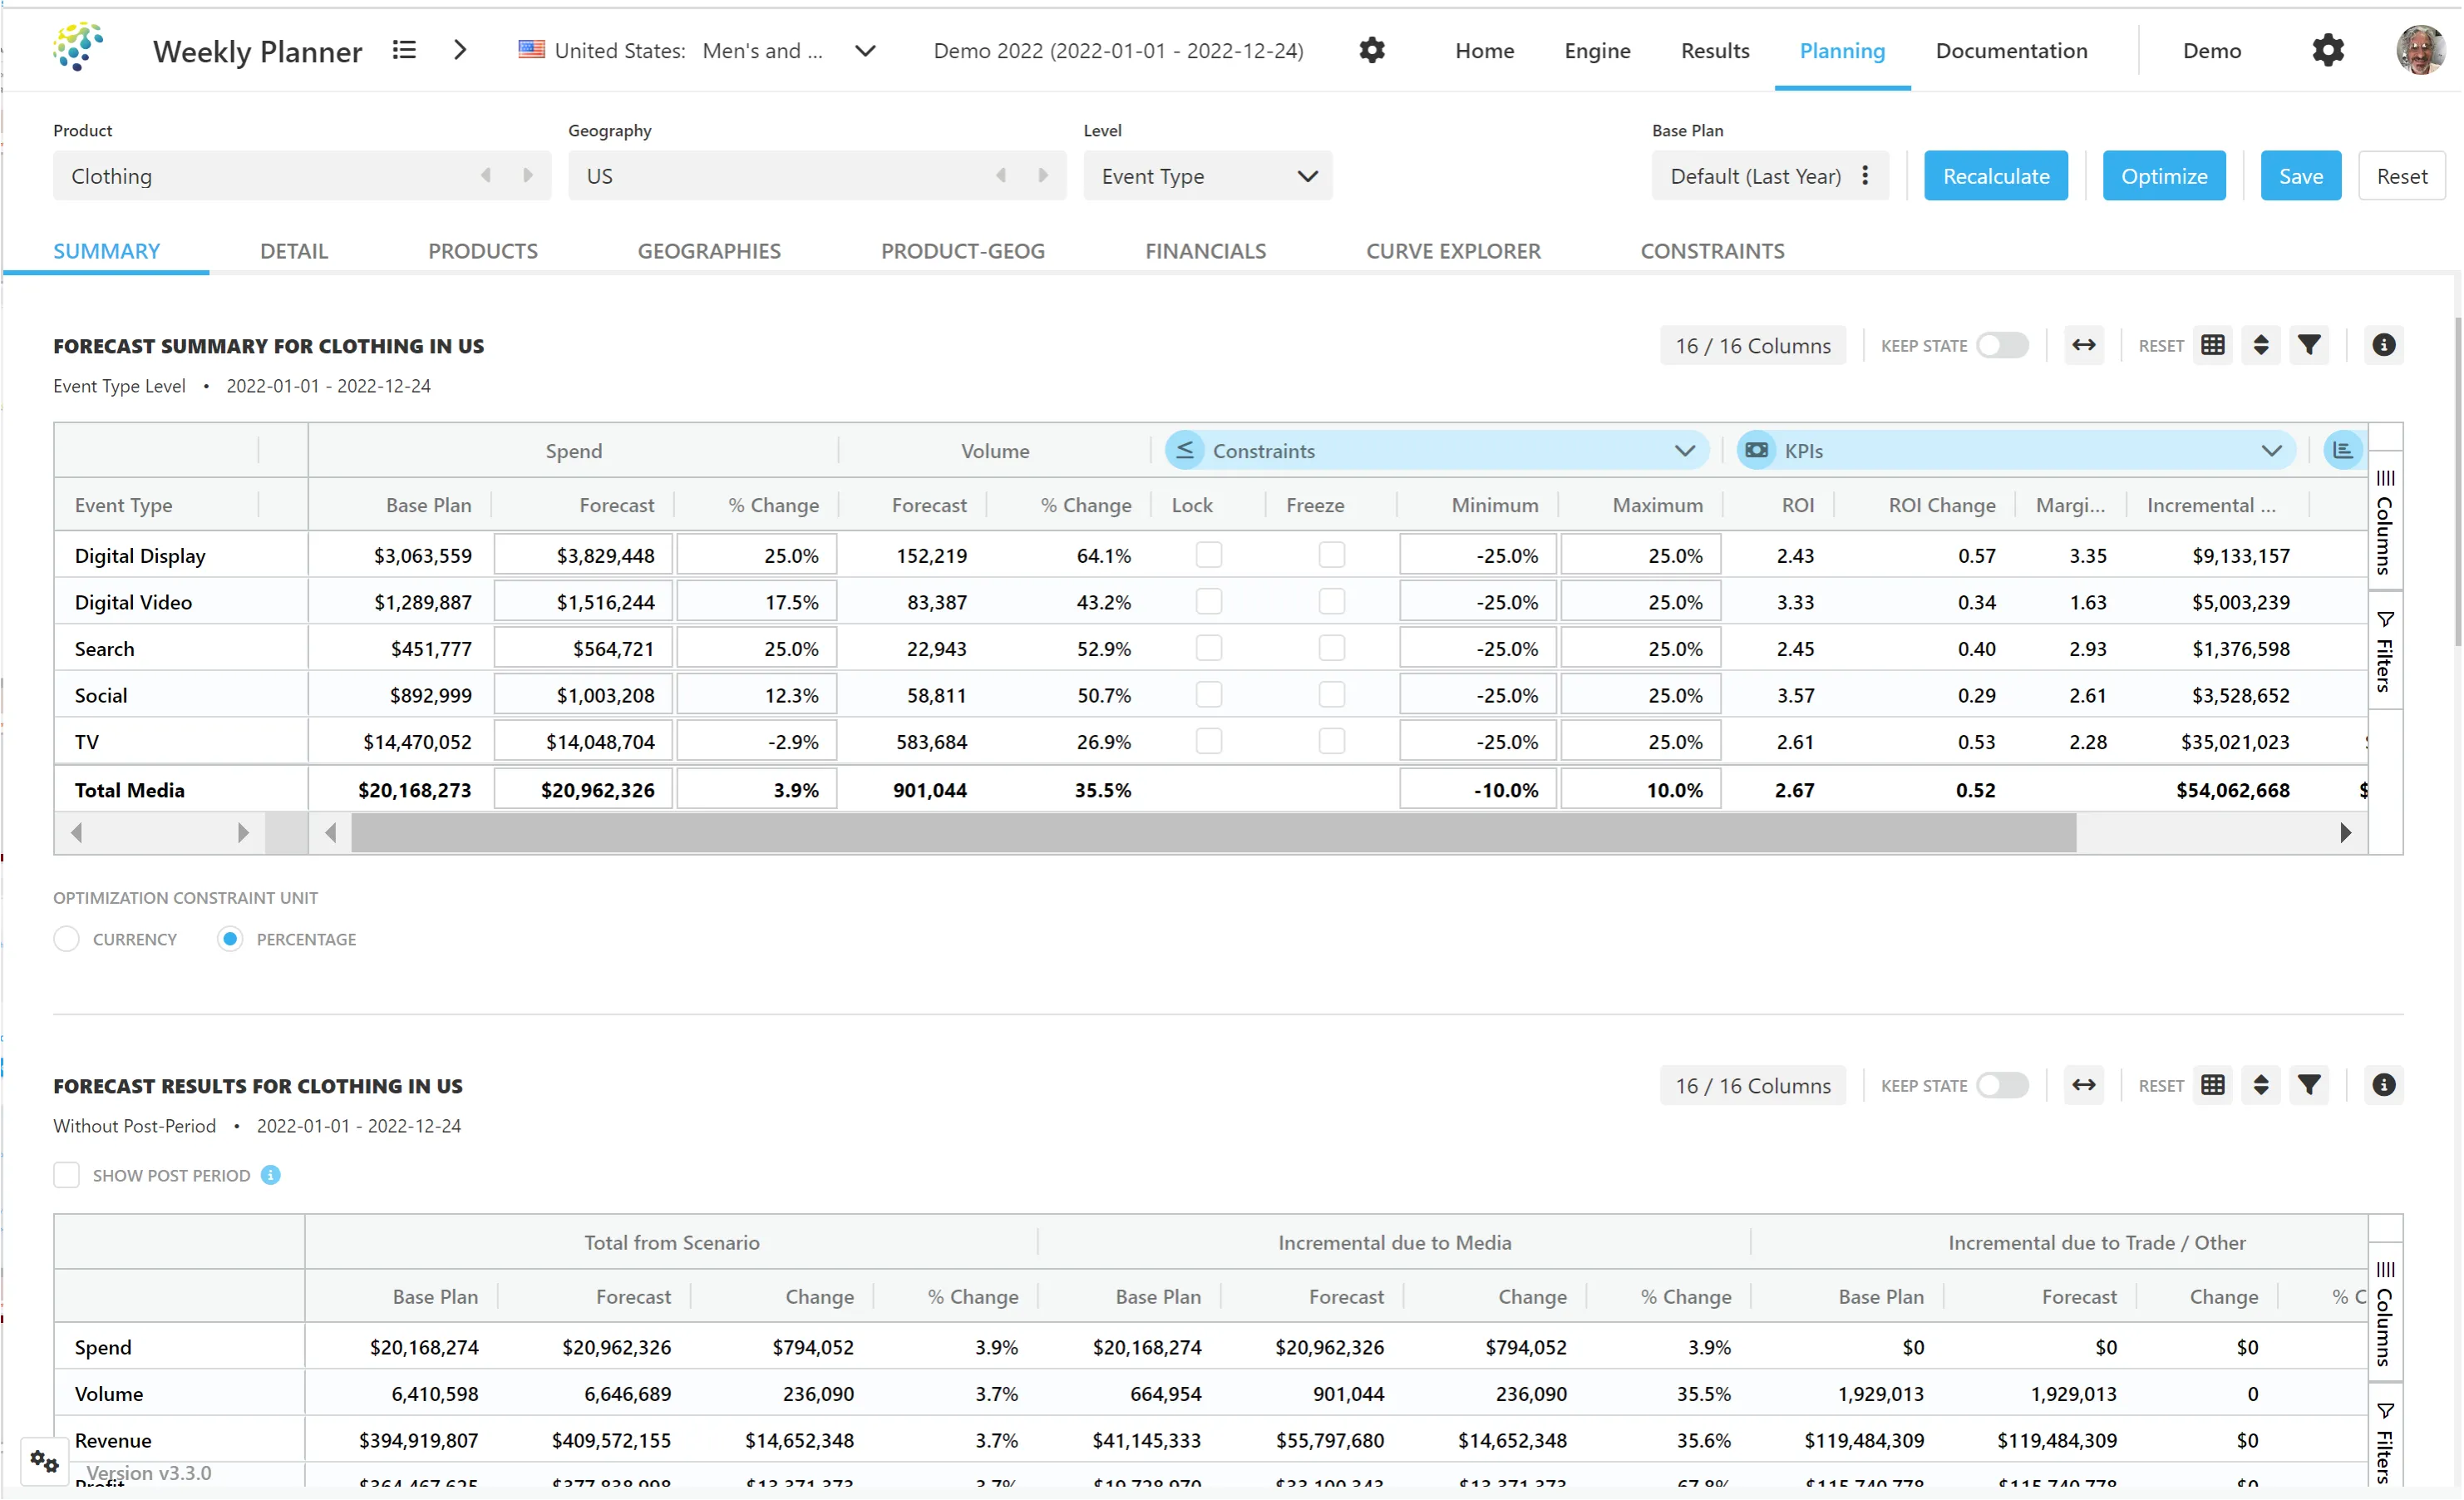Screen dimensions: 2464x1500
Task: Check Freeze box for Social row
Action: (1332, 695)
